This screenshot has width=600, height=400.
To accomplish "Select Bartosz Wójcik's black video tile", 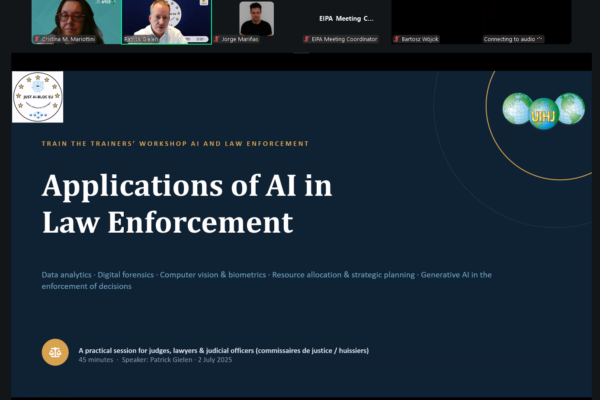I will [x=436, y=22].
